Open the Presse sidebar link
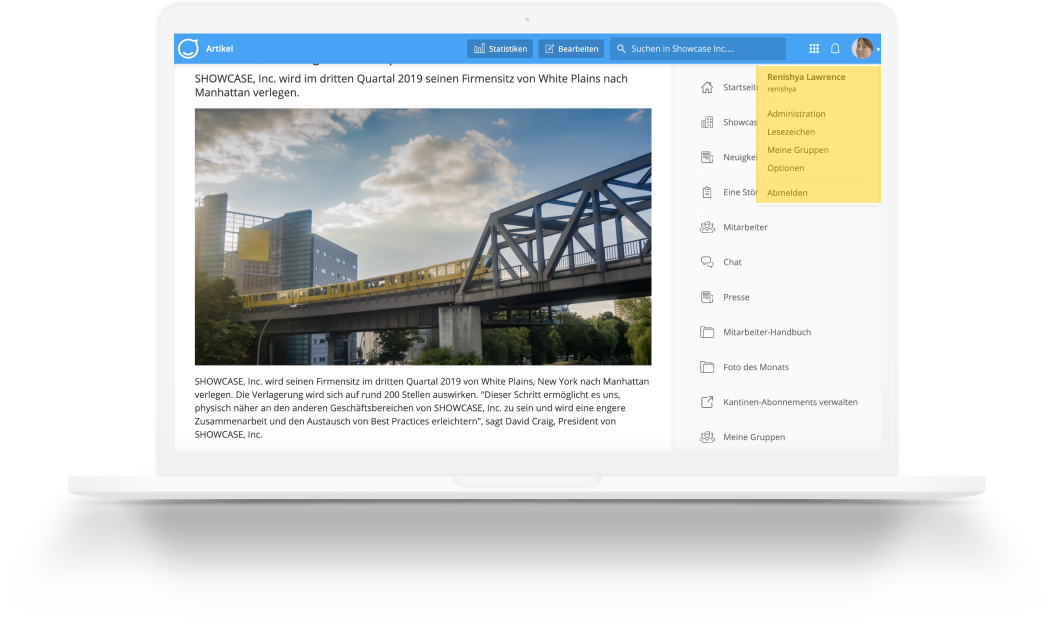1055x634 pixels. point(736,297)
